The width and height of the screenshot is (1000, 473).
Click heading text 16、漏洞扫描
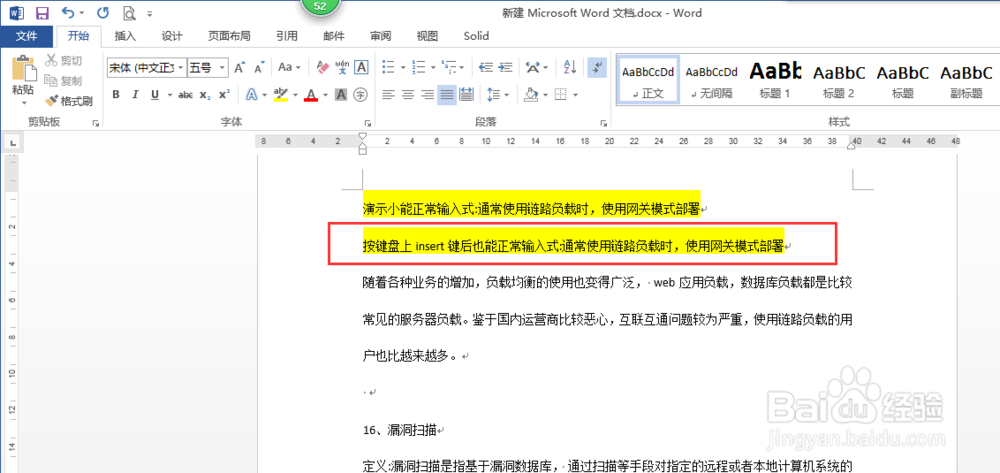coord(399,430)
